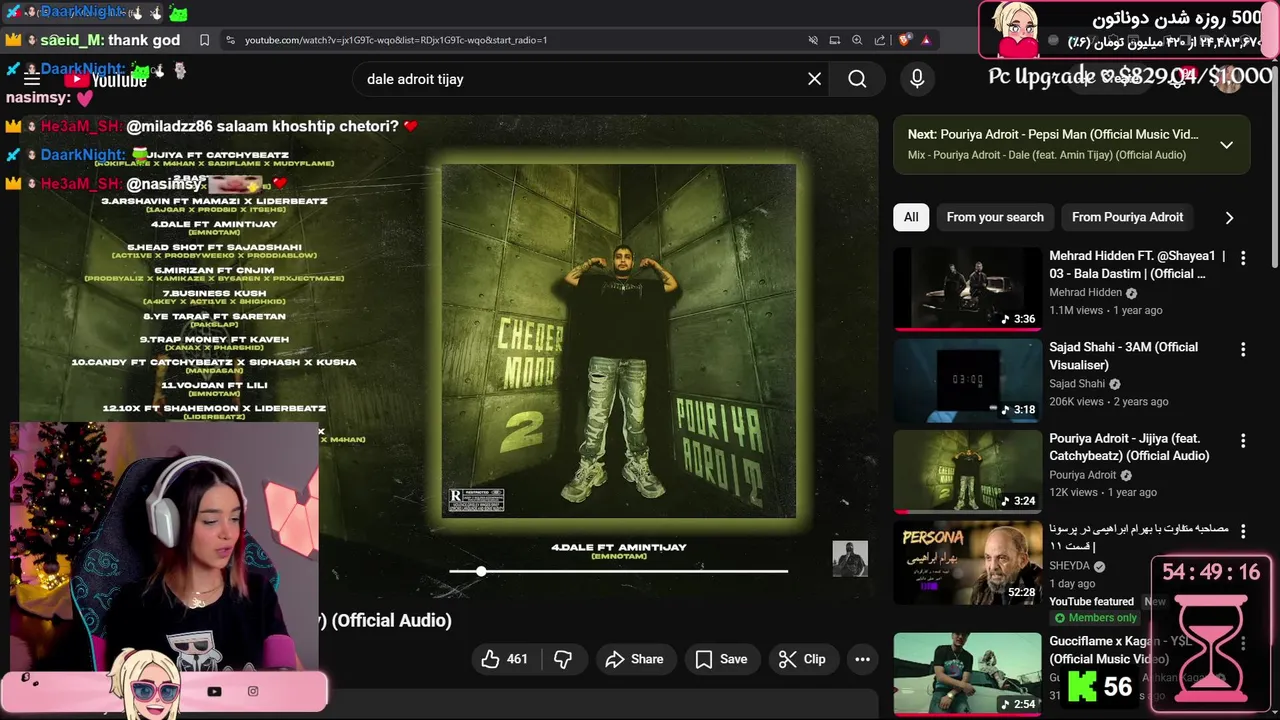
Task: Open Pouriya Adroit channel under Jijiya
Action: pyautogui.click(x=1082, y=475)
